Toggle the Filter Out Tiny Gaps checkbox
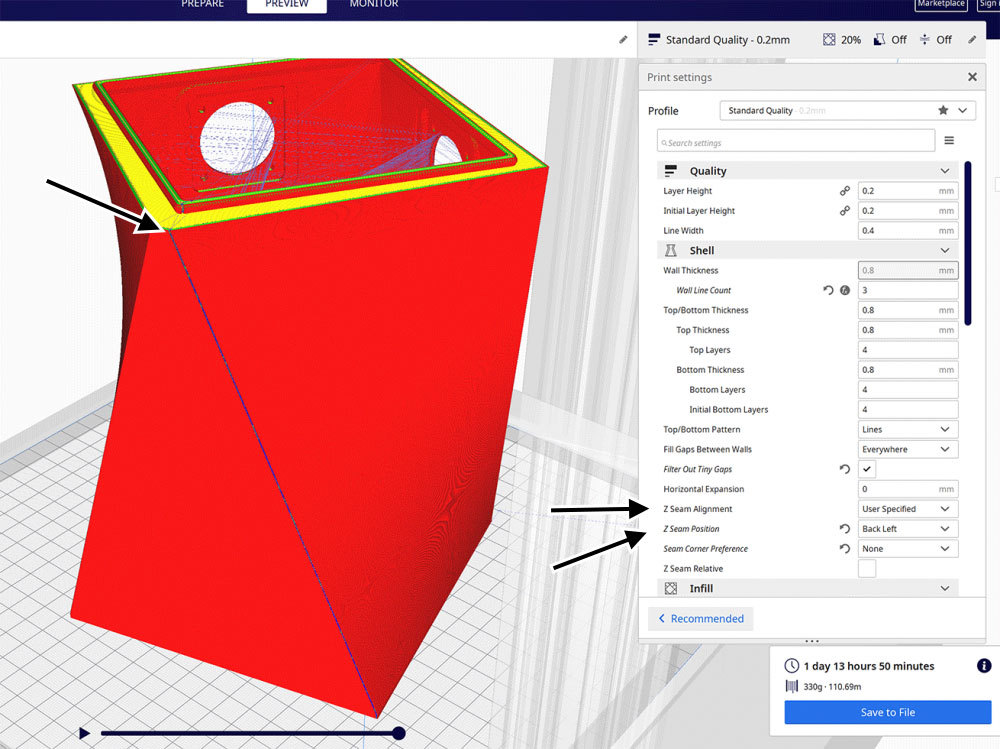1000x749 pixels. [867, 469]
